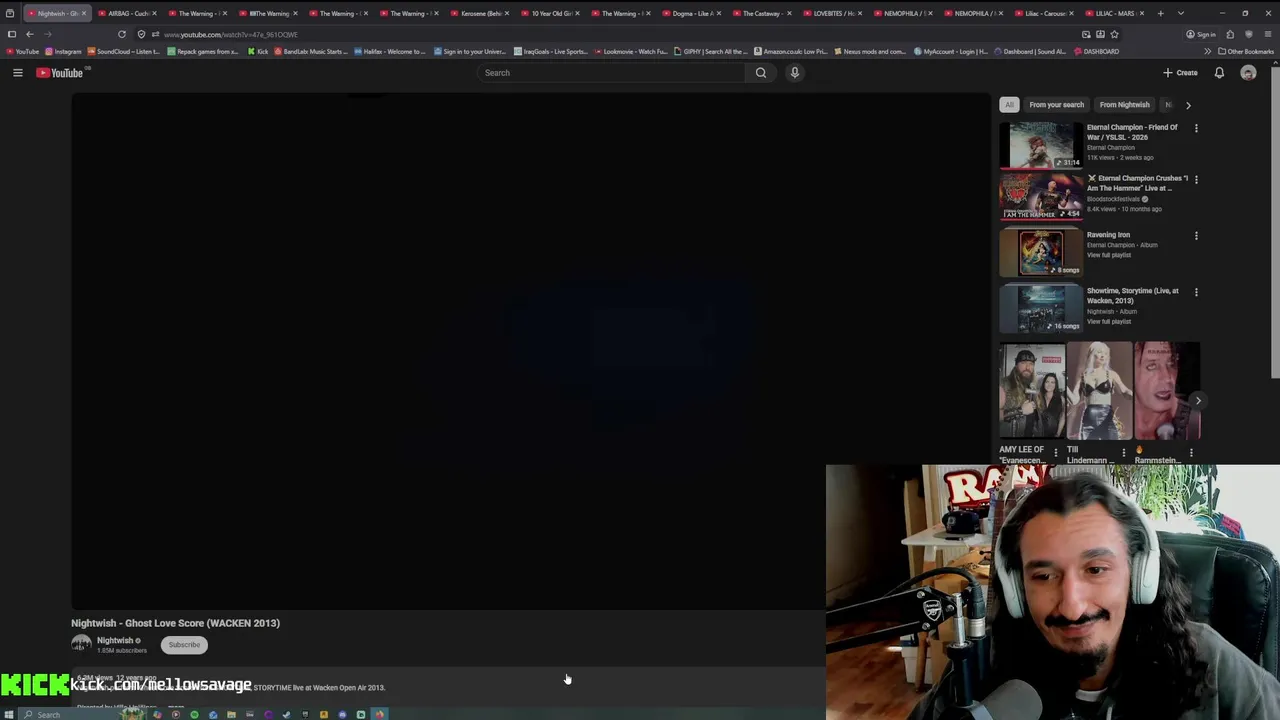Switch to the LOVEBITES browser tab
The image size is (1280, 720).
coord(833,13)
